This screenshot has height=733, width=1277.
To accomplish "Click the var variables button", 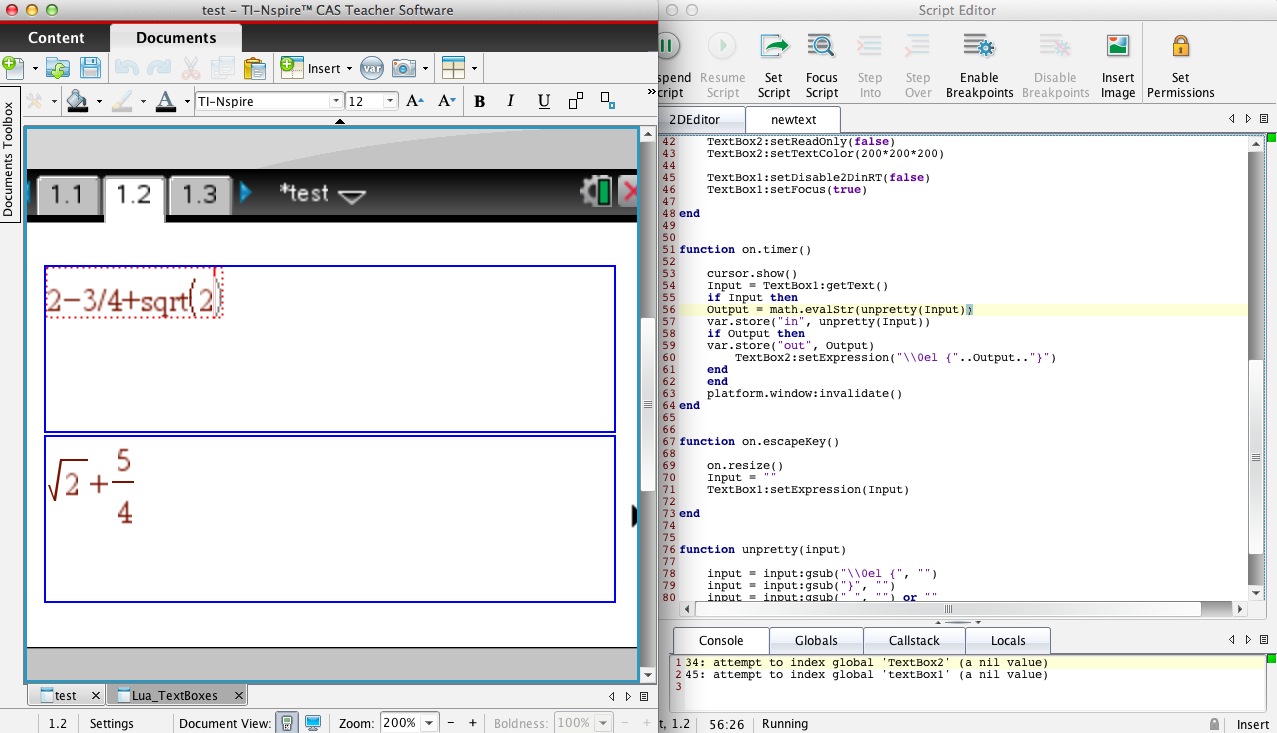I will pyautogui.click(x=372, y=68).
